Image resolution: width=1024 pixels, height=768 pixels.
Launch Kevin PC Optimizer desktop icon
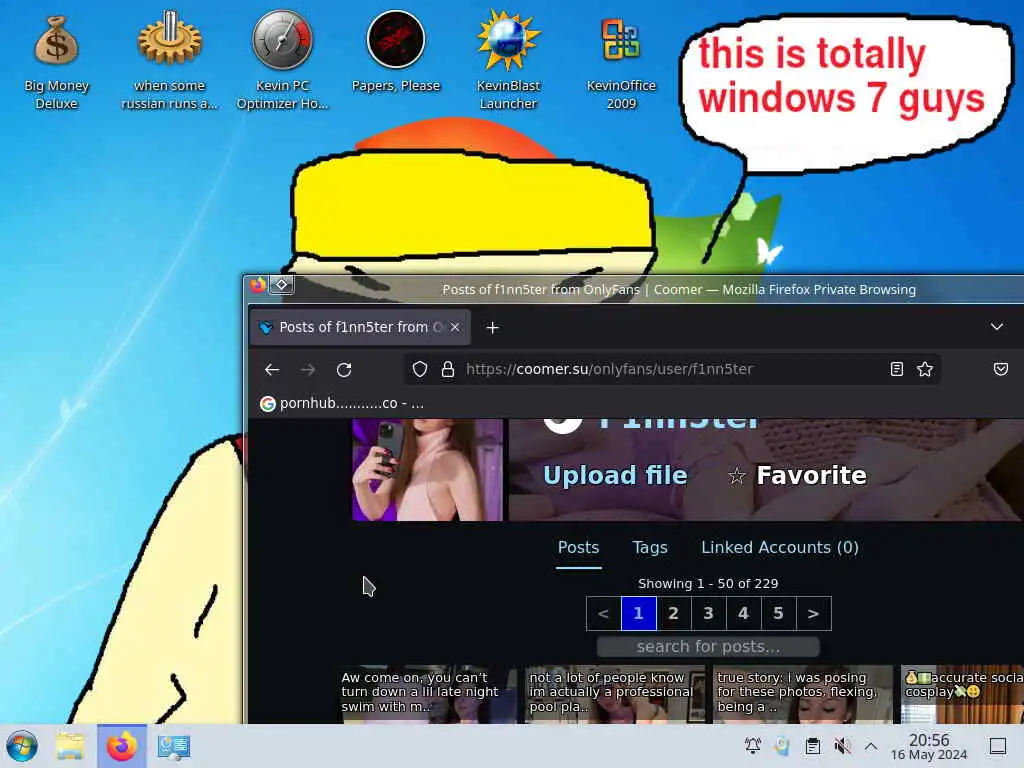pyautogui.click(x=282, y=61)
